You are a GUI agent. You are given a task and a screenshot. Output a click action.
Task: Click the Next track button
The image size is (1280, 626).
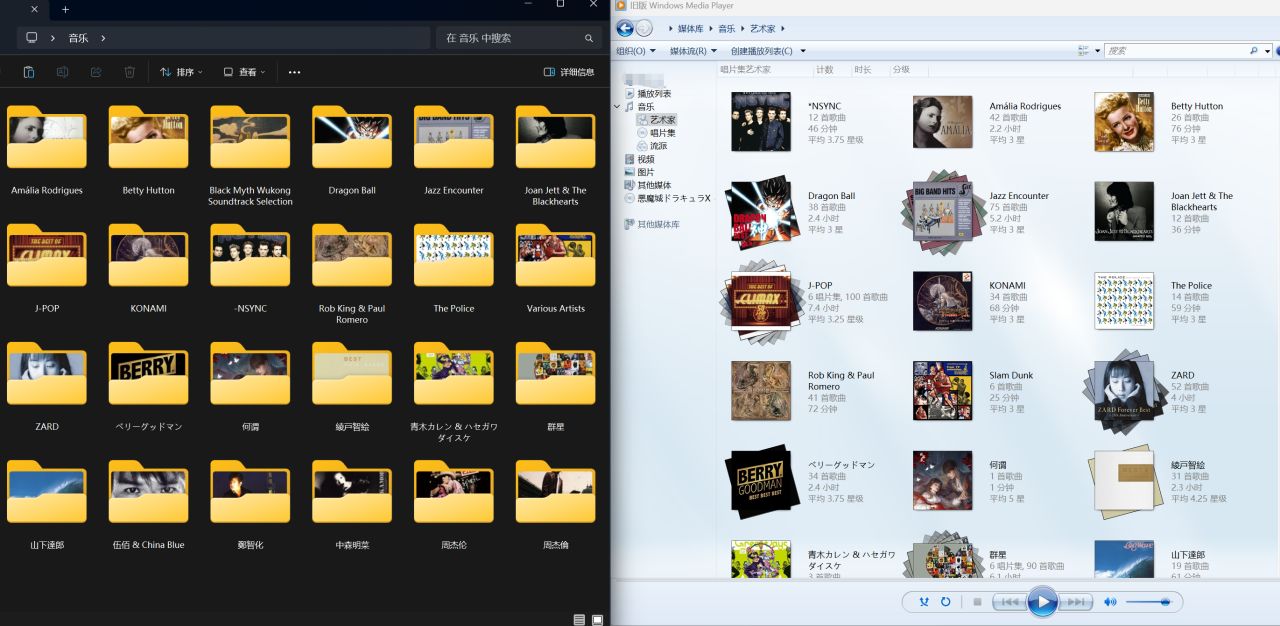(x=1075, y=602)
